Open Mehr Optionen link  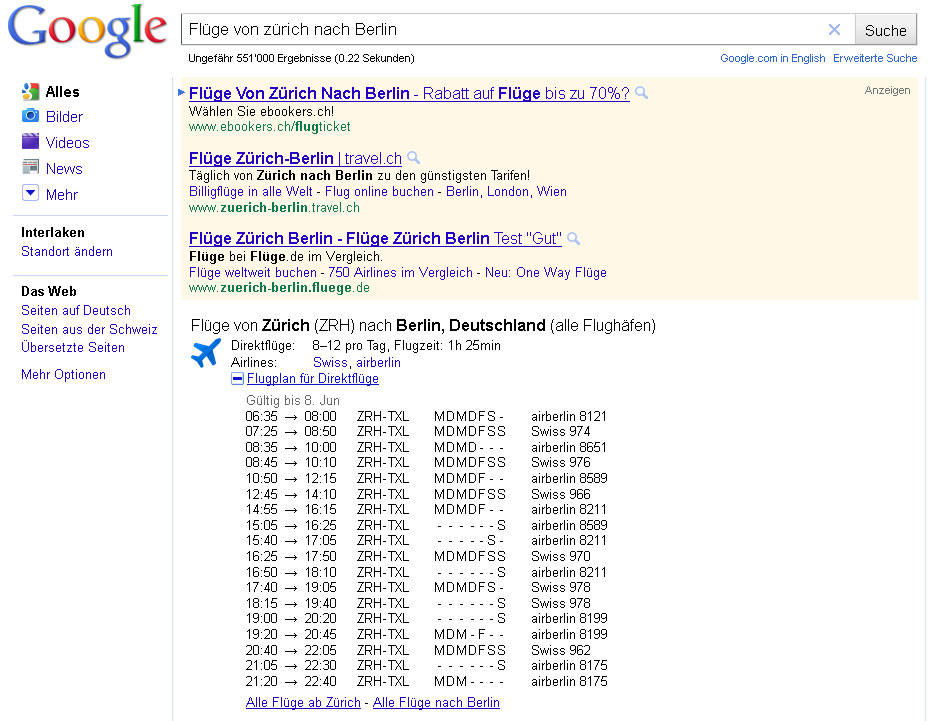(63, 375)
